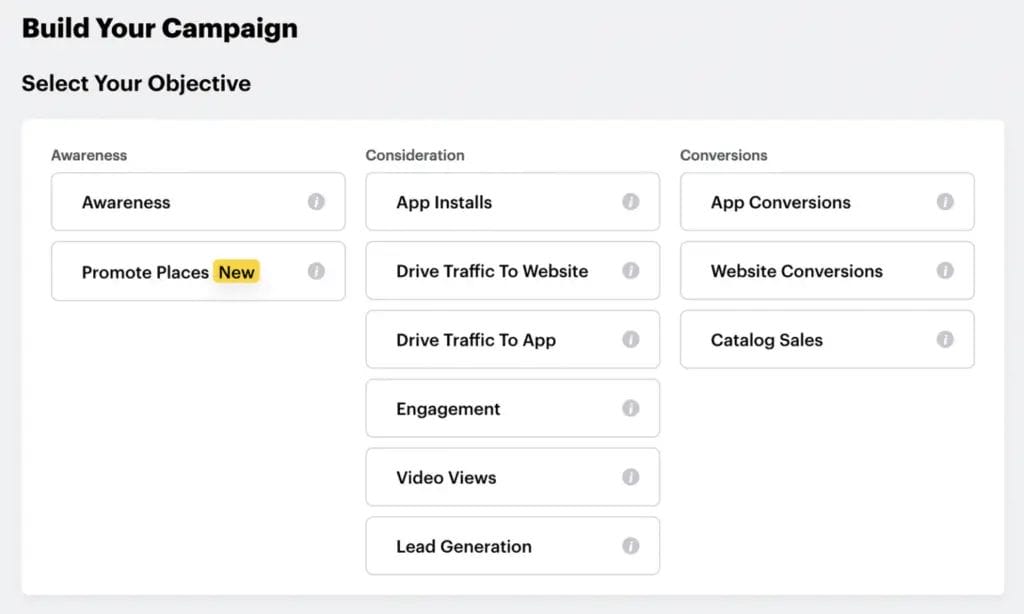Select the Website Conversions objective
The height and width of the screenshot is (614, 1024).
(x=795, y=271)
